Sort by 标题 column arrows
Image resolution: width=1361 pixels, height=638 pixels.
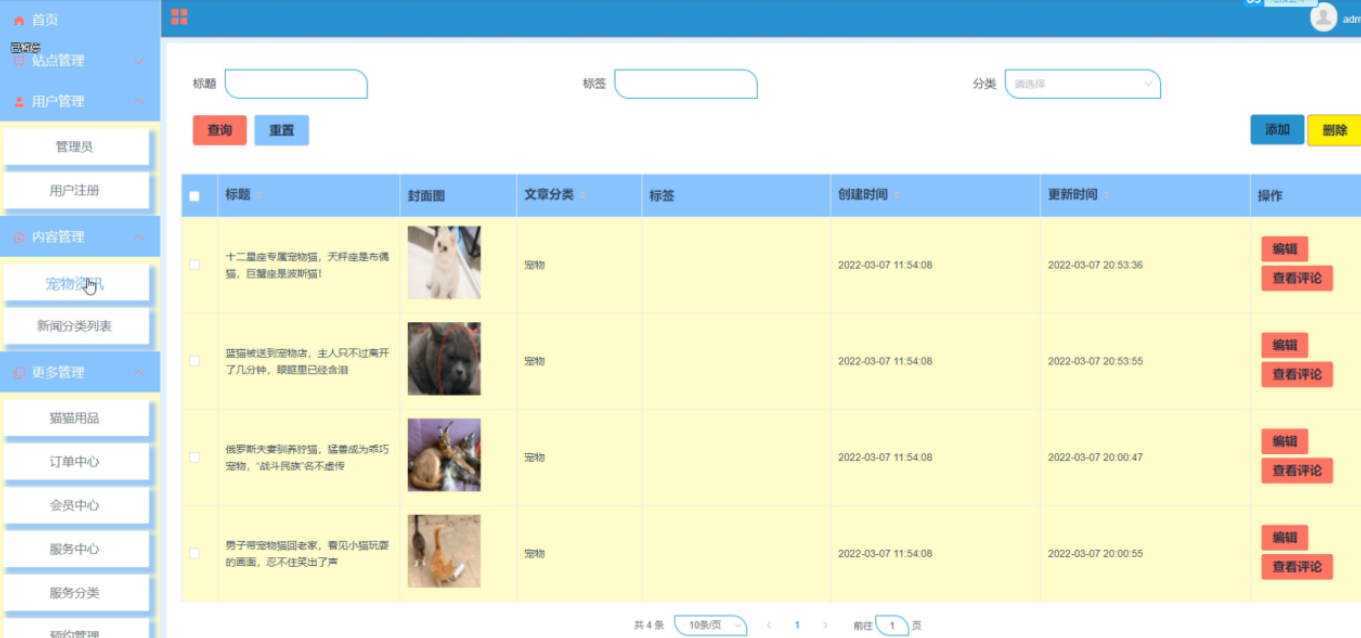[259, 196]
